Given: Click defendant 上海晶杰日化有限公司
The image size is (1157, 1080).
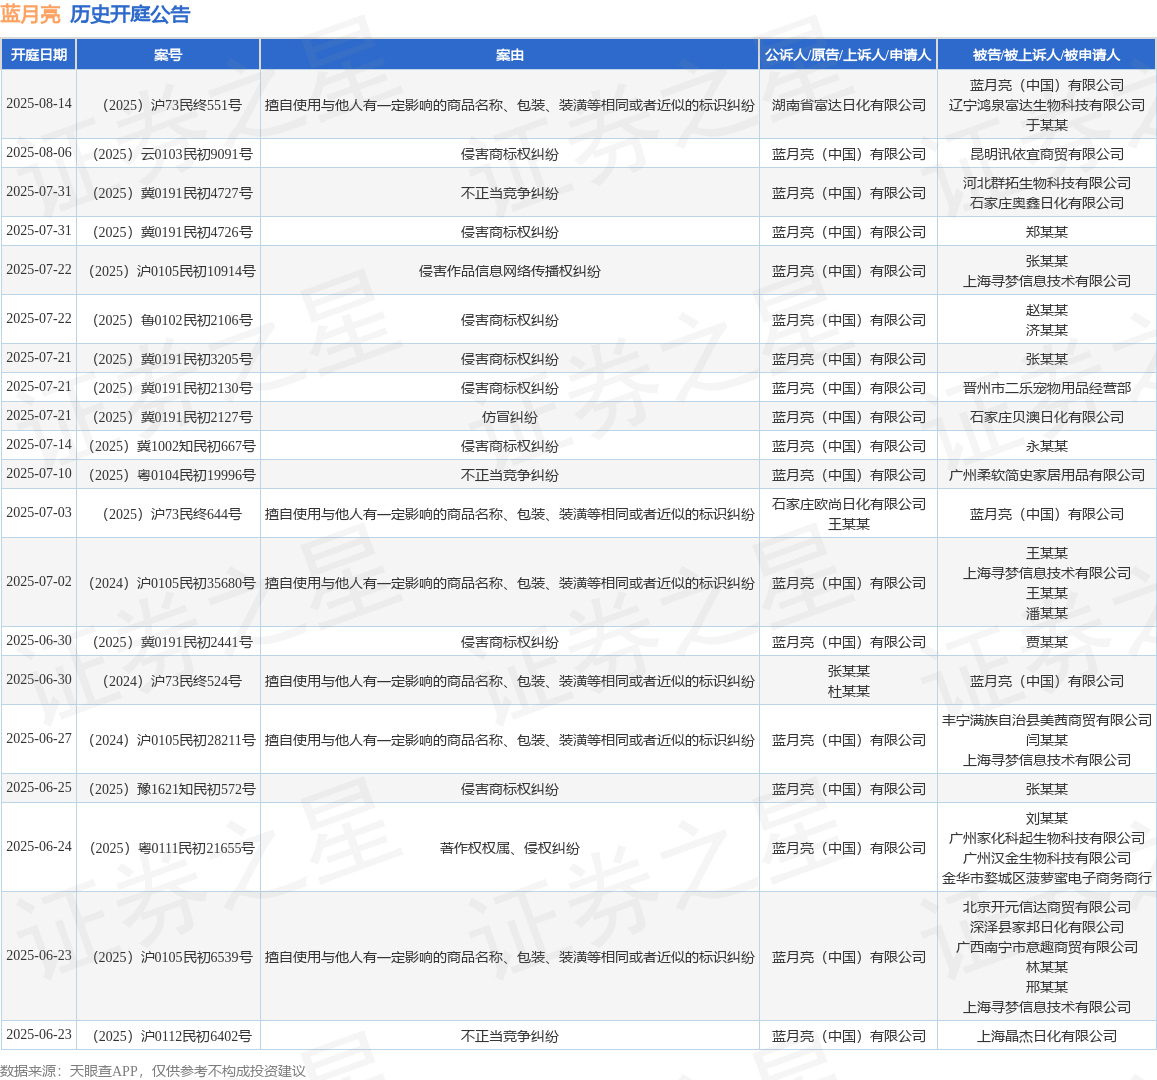Looking at the screenshot, I should 1046,1036.
